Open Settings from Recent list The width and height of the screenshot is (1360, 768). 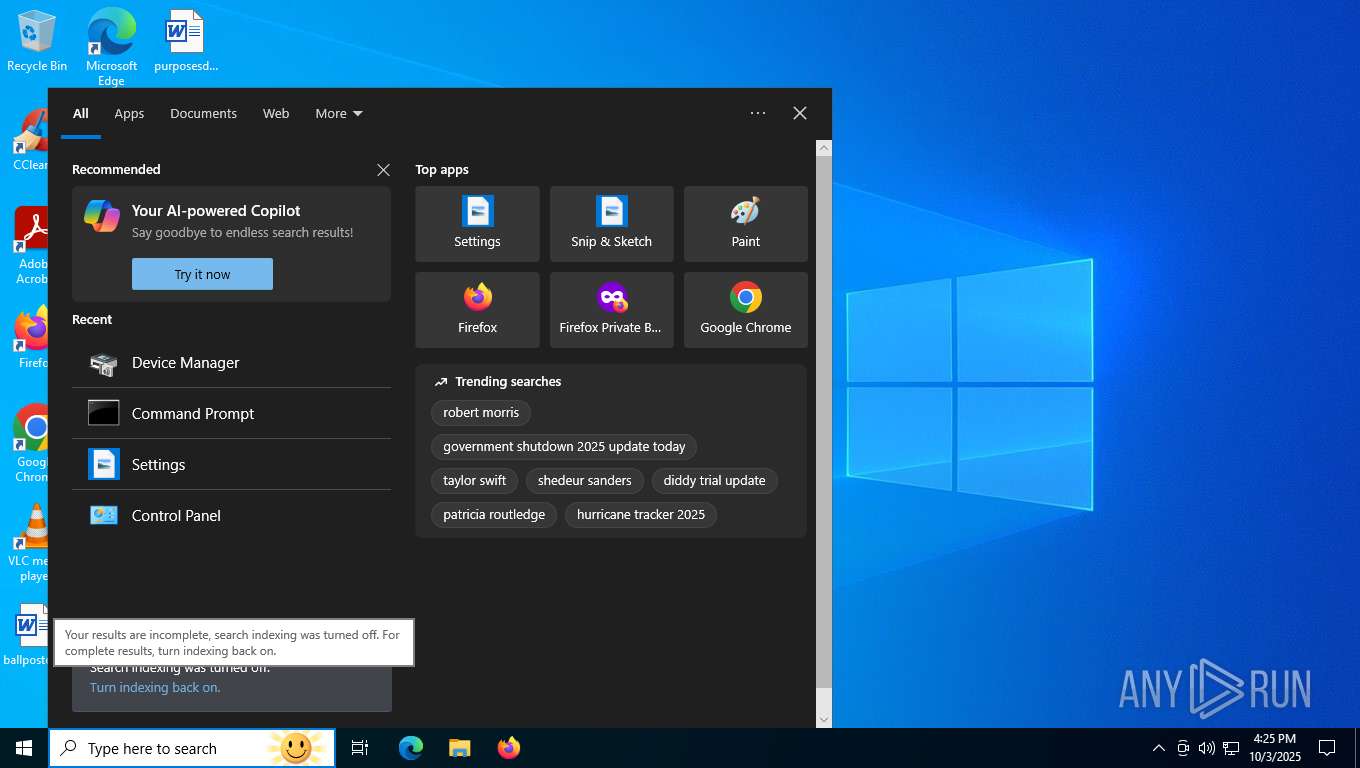[231, 465]
